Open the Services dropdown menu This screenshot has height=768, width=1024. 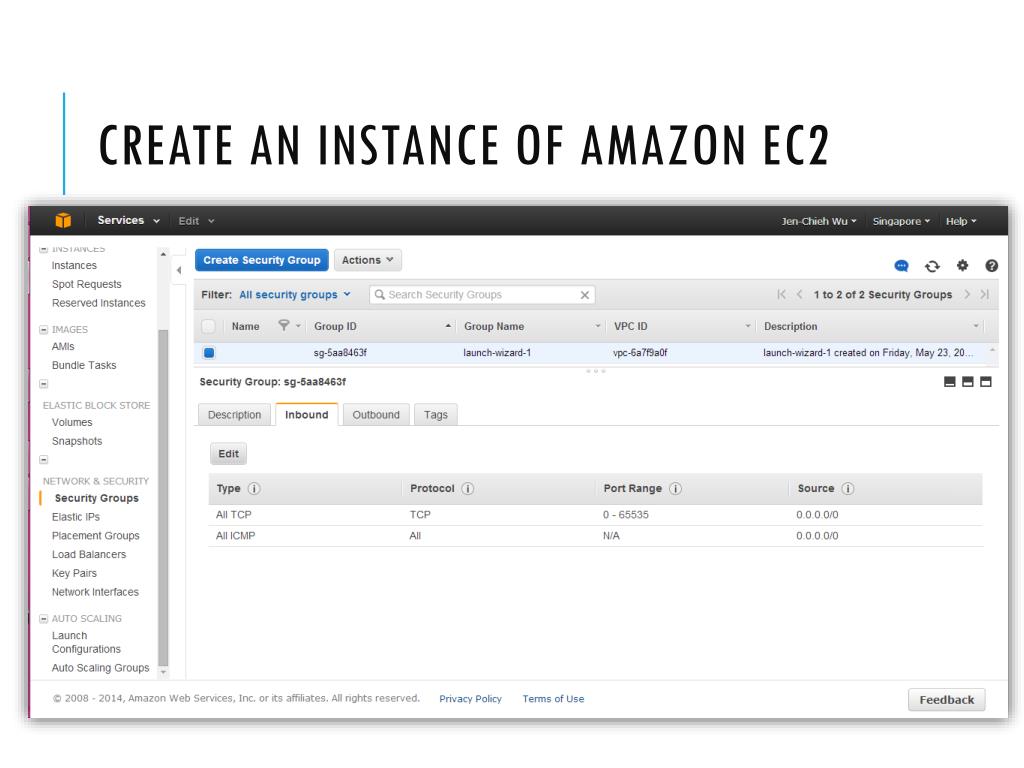pos(129,221)
